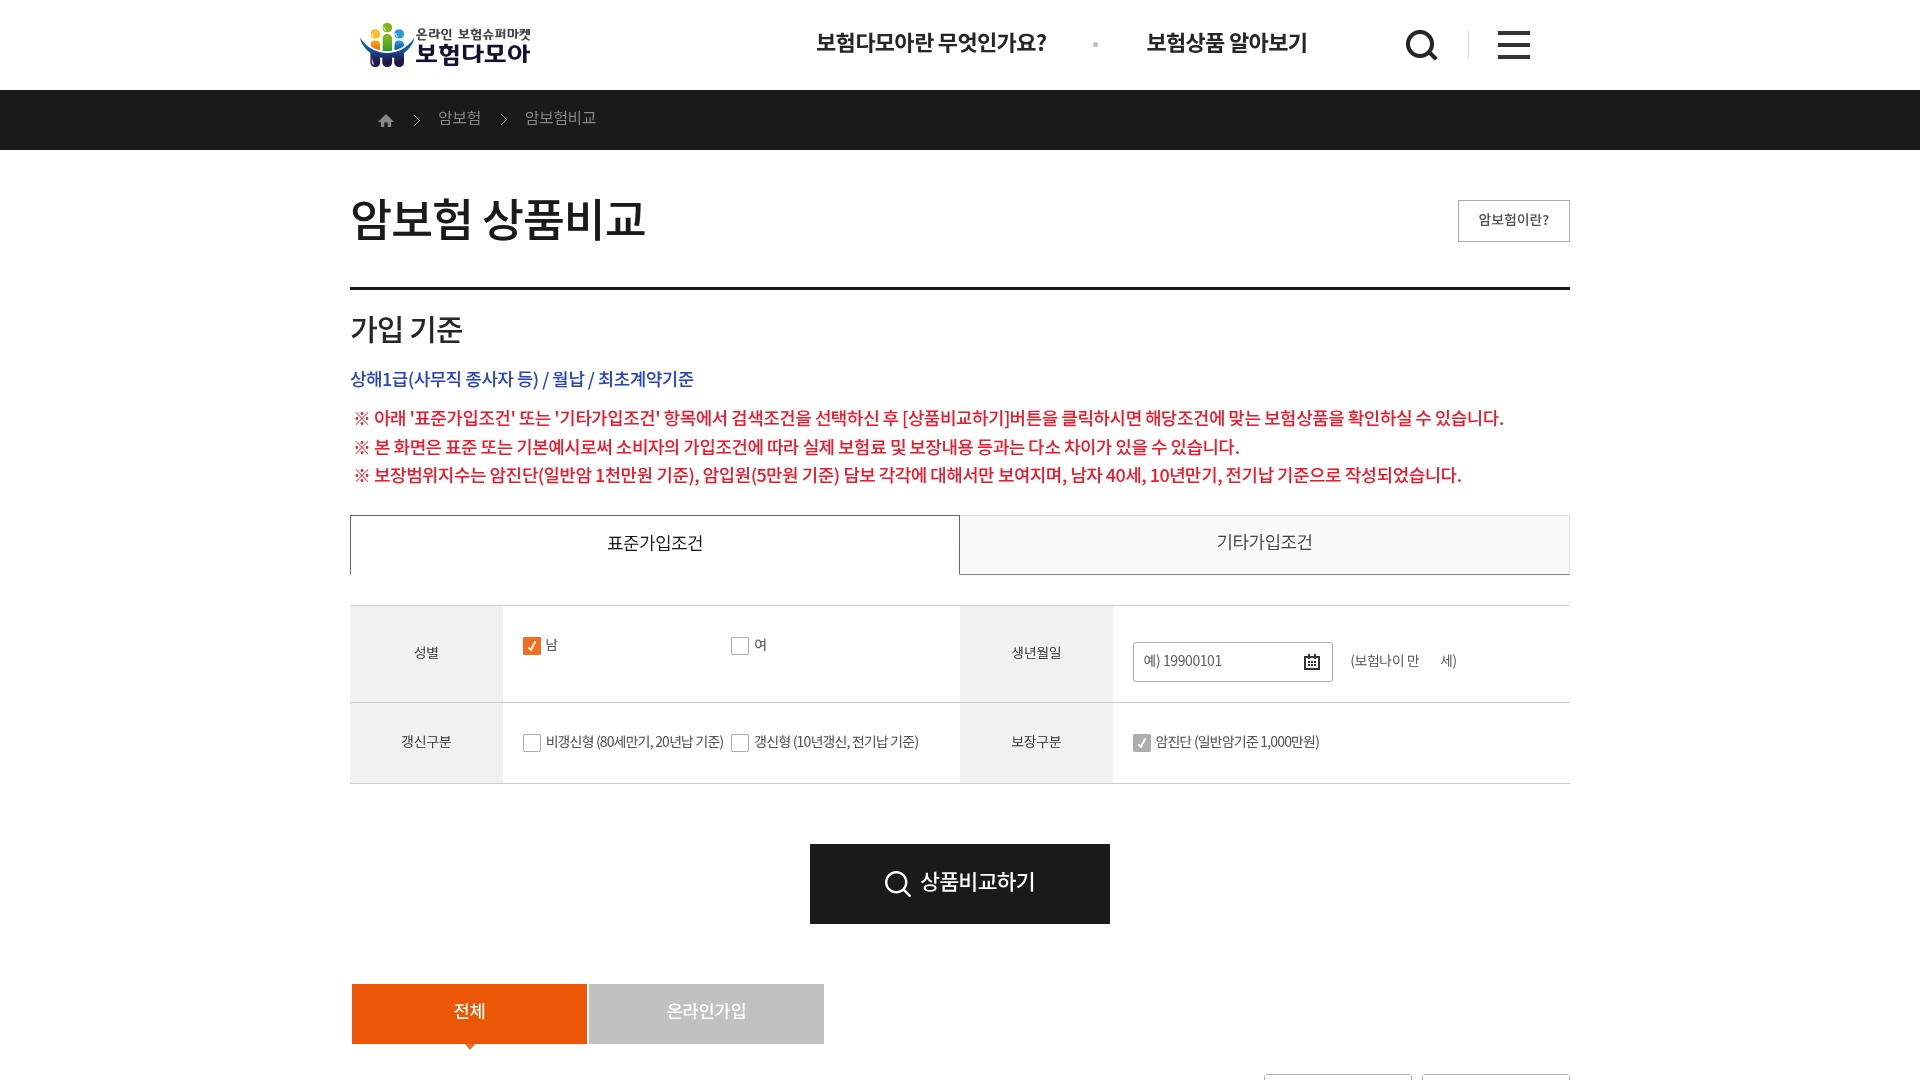Open 보험다모아란 무엇인가요? menu
Image resolution: width=1920 pixels, height=1080 pixels.
click(x=931, y=43)
